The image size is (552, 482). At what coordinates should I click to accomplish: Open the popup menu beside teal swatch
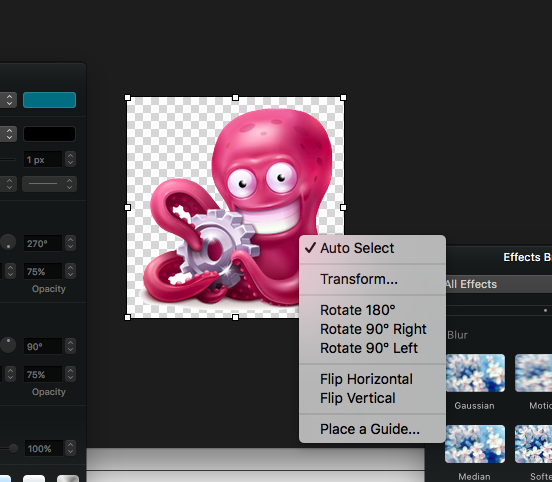coord(8,100)
